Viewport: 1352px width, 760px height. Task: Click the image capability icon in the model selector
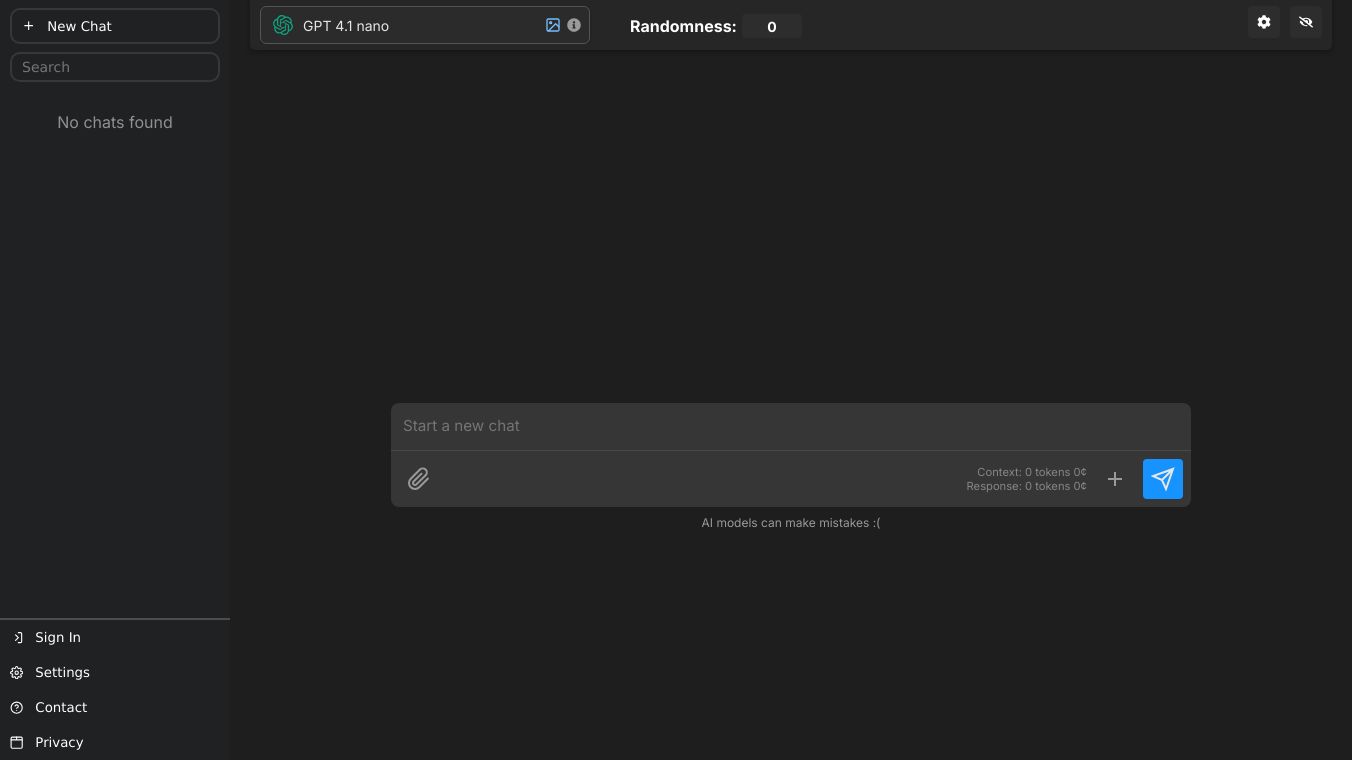(x=553, y=25)
